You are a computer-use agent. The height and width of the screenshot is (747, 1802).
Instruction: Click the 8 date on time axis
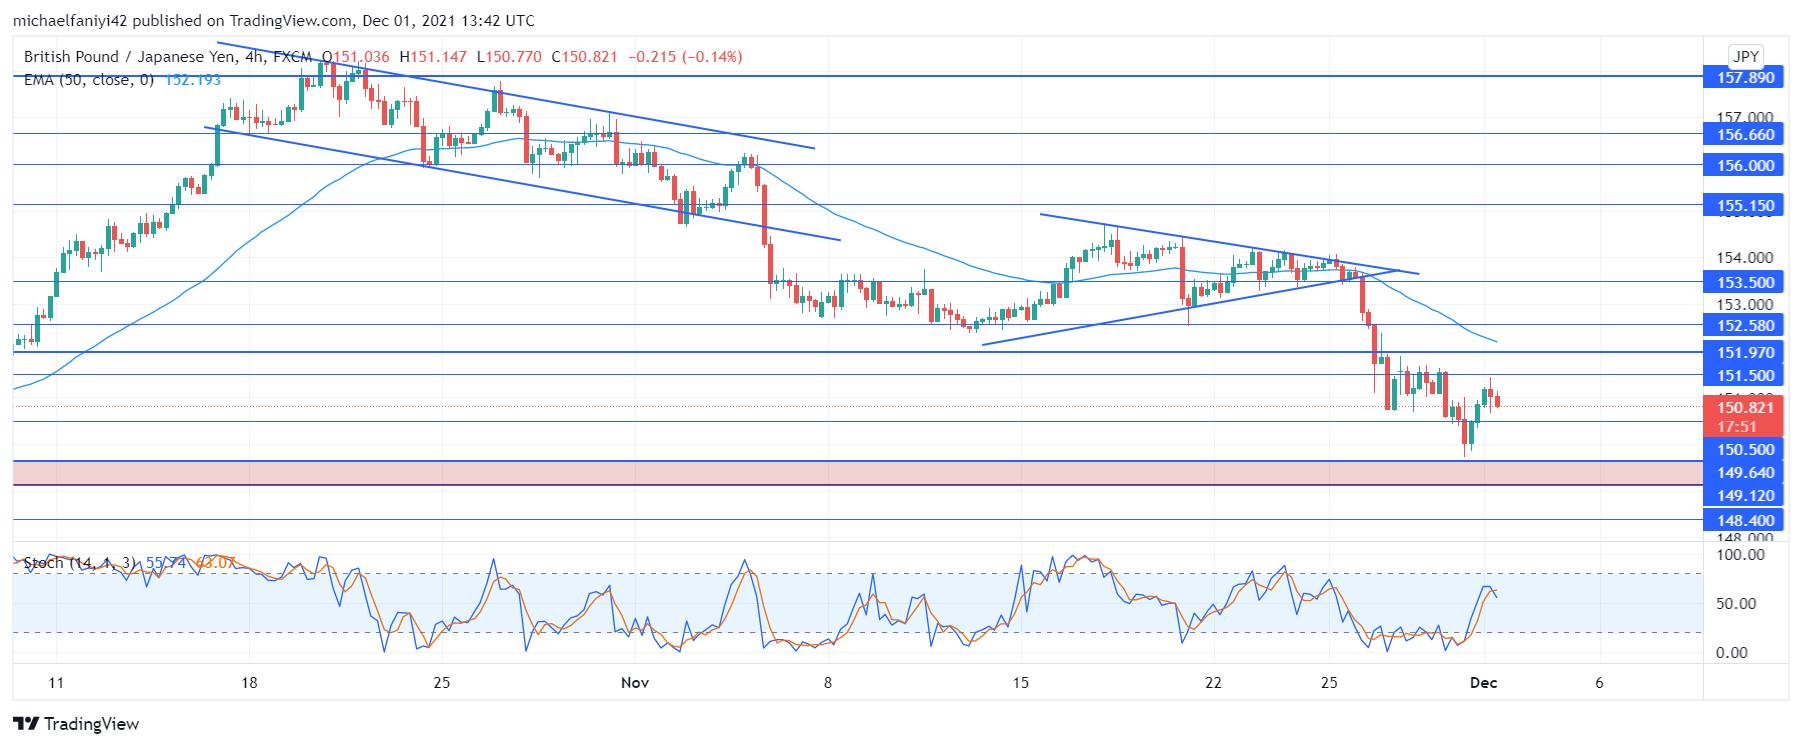point(828,683)
